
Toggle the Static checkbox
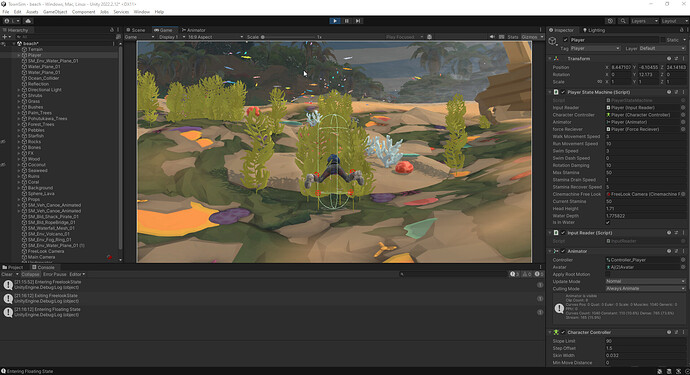pyautogui.click(x=663, y=40)
